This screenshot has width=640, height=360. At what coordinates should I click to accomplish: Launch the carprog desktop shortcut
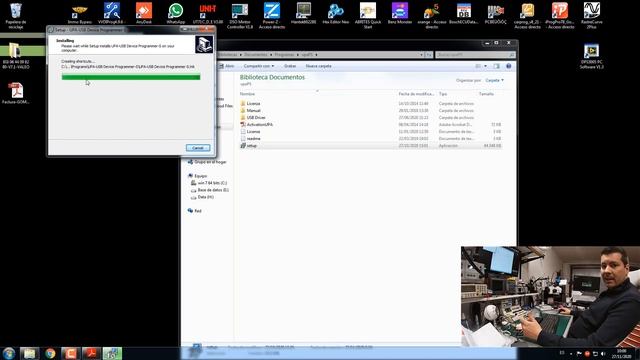527,16
